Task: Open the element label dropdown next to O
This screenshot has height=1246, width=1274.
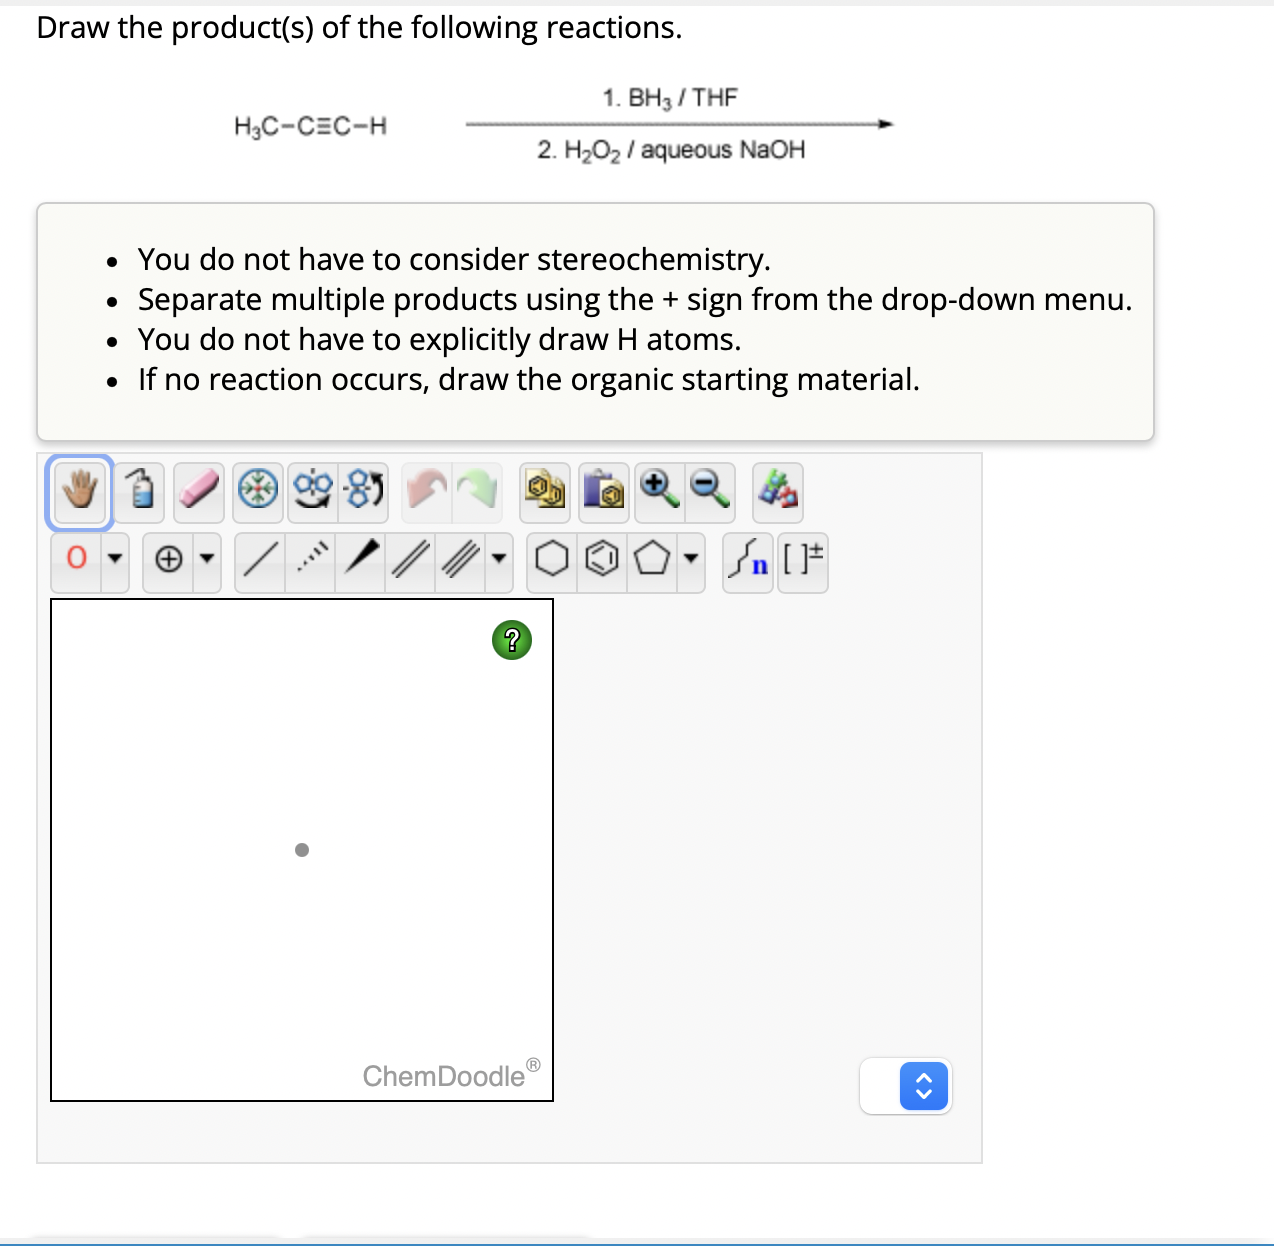Action: (114, 561)
